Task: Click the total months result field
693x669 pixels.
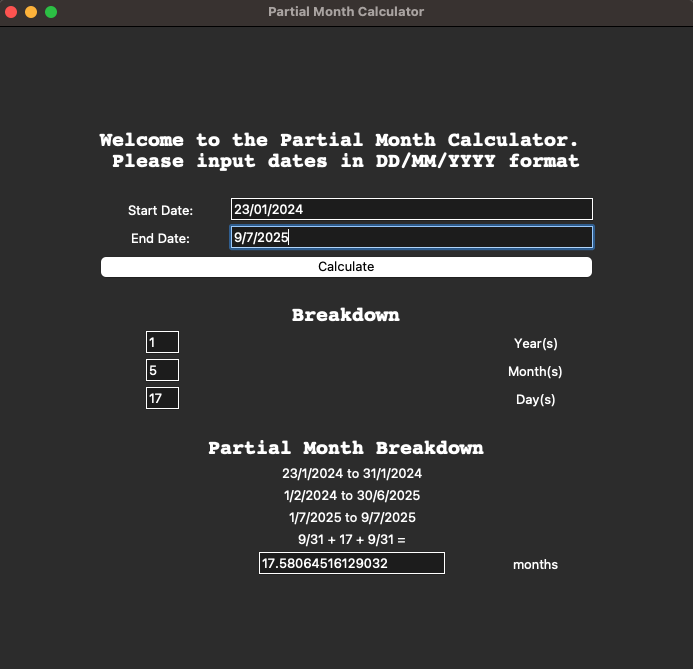Action: [351, 563]
